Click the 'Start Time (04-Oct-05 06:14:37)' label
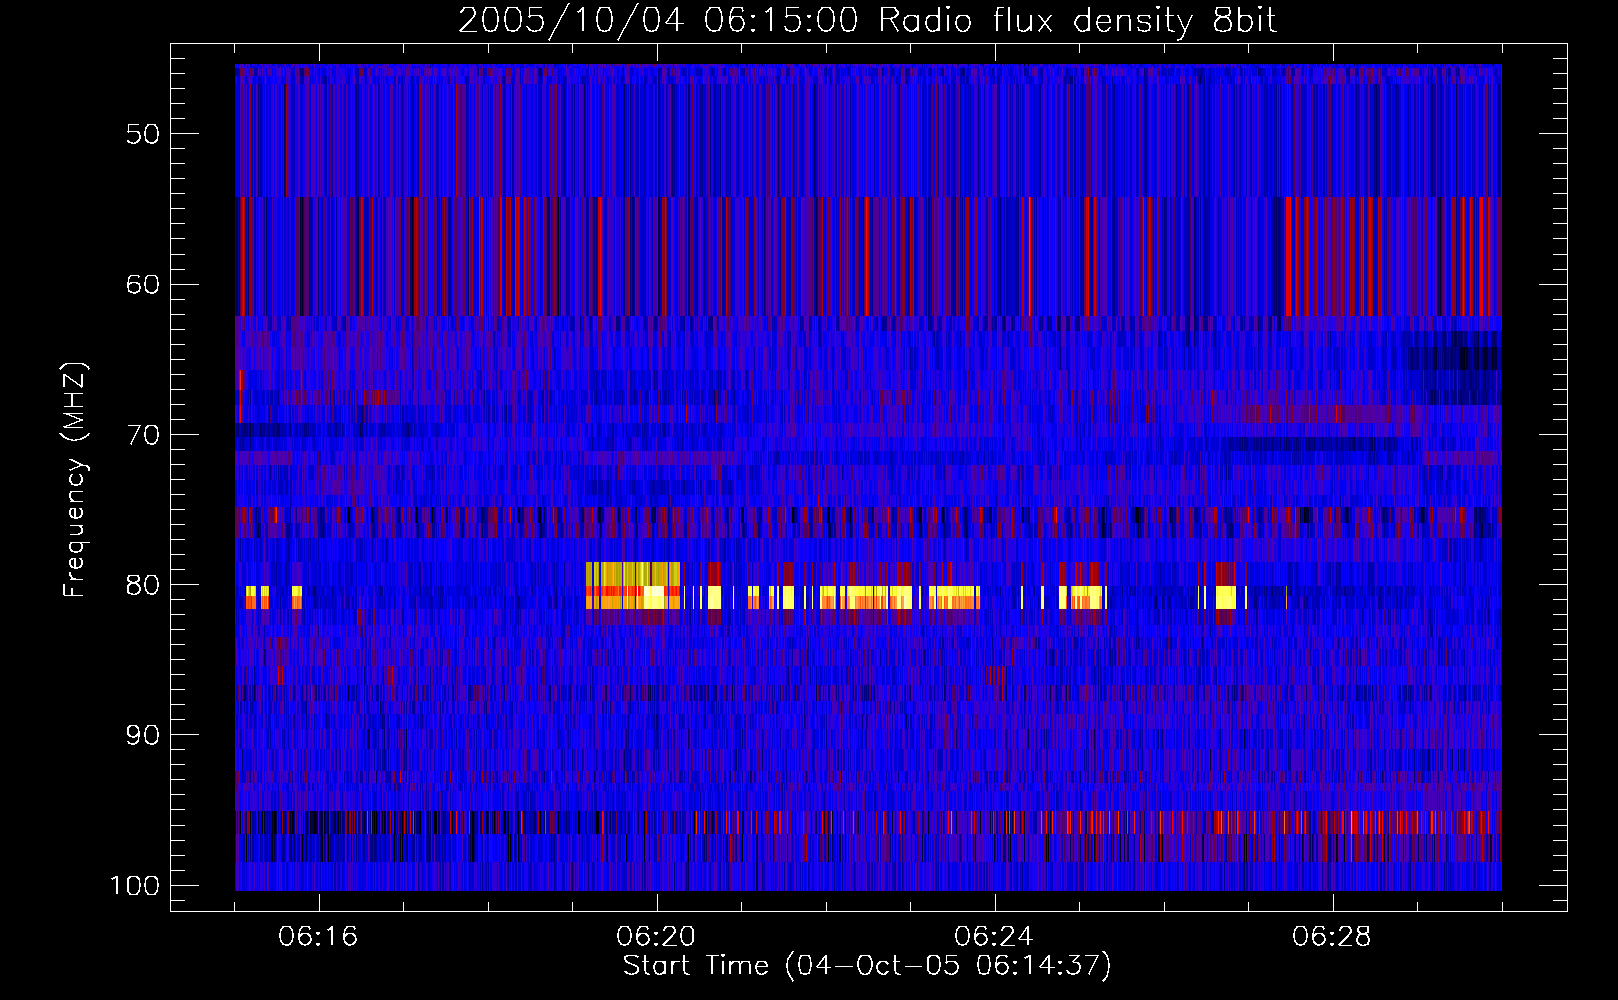This screenshot has height=1000, width=1618. [867, 965]
